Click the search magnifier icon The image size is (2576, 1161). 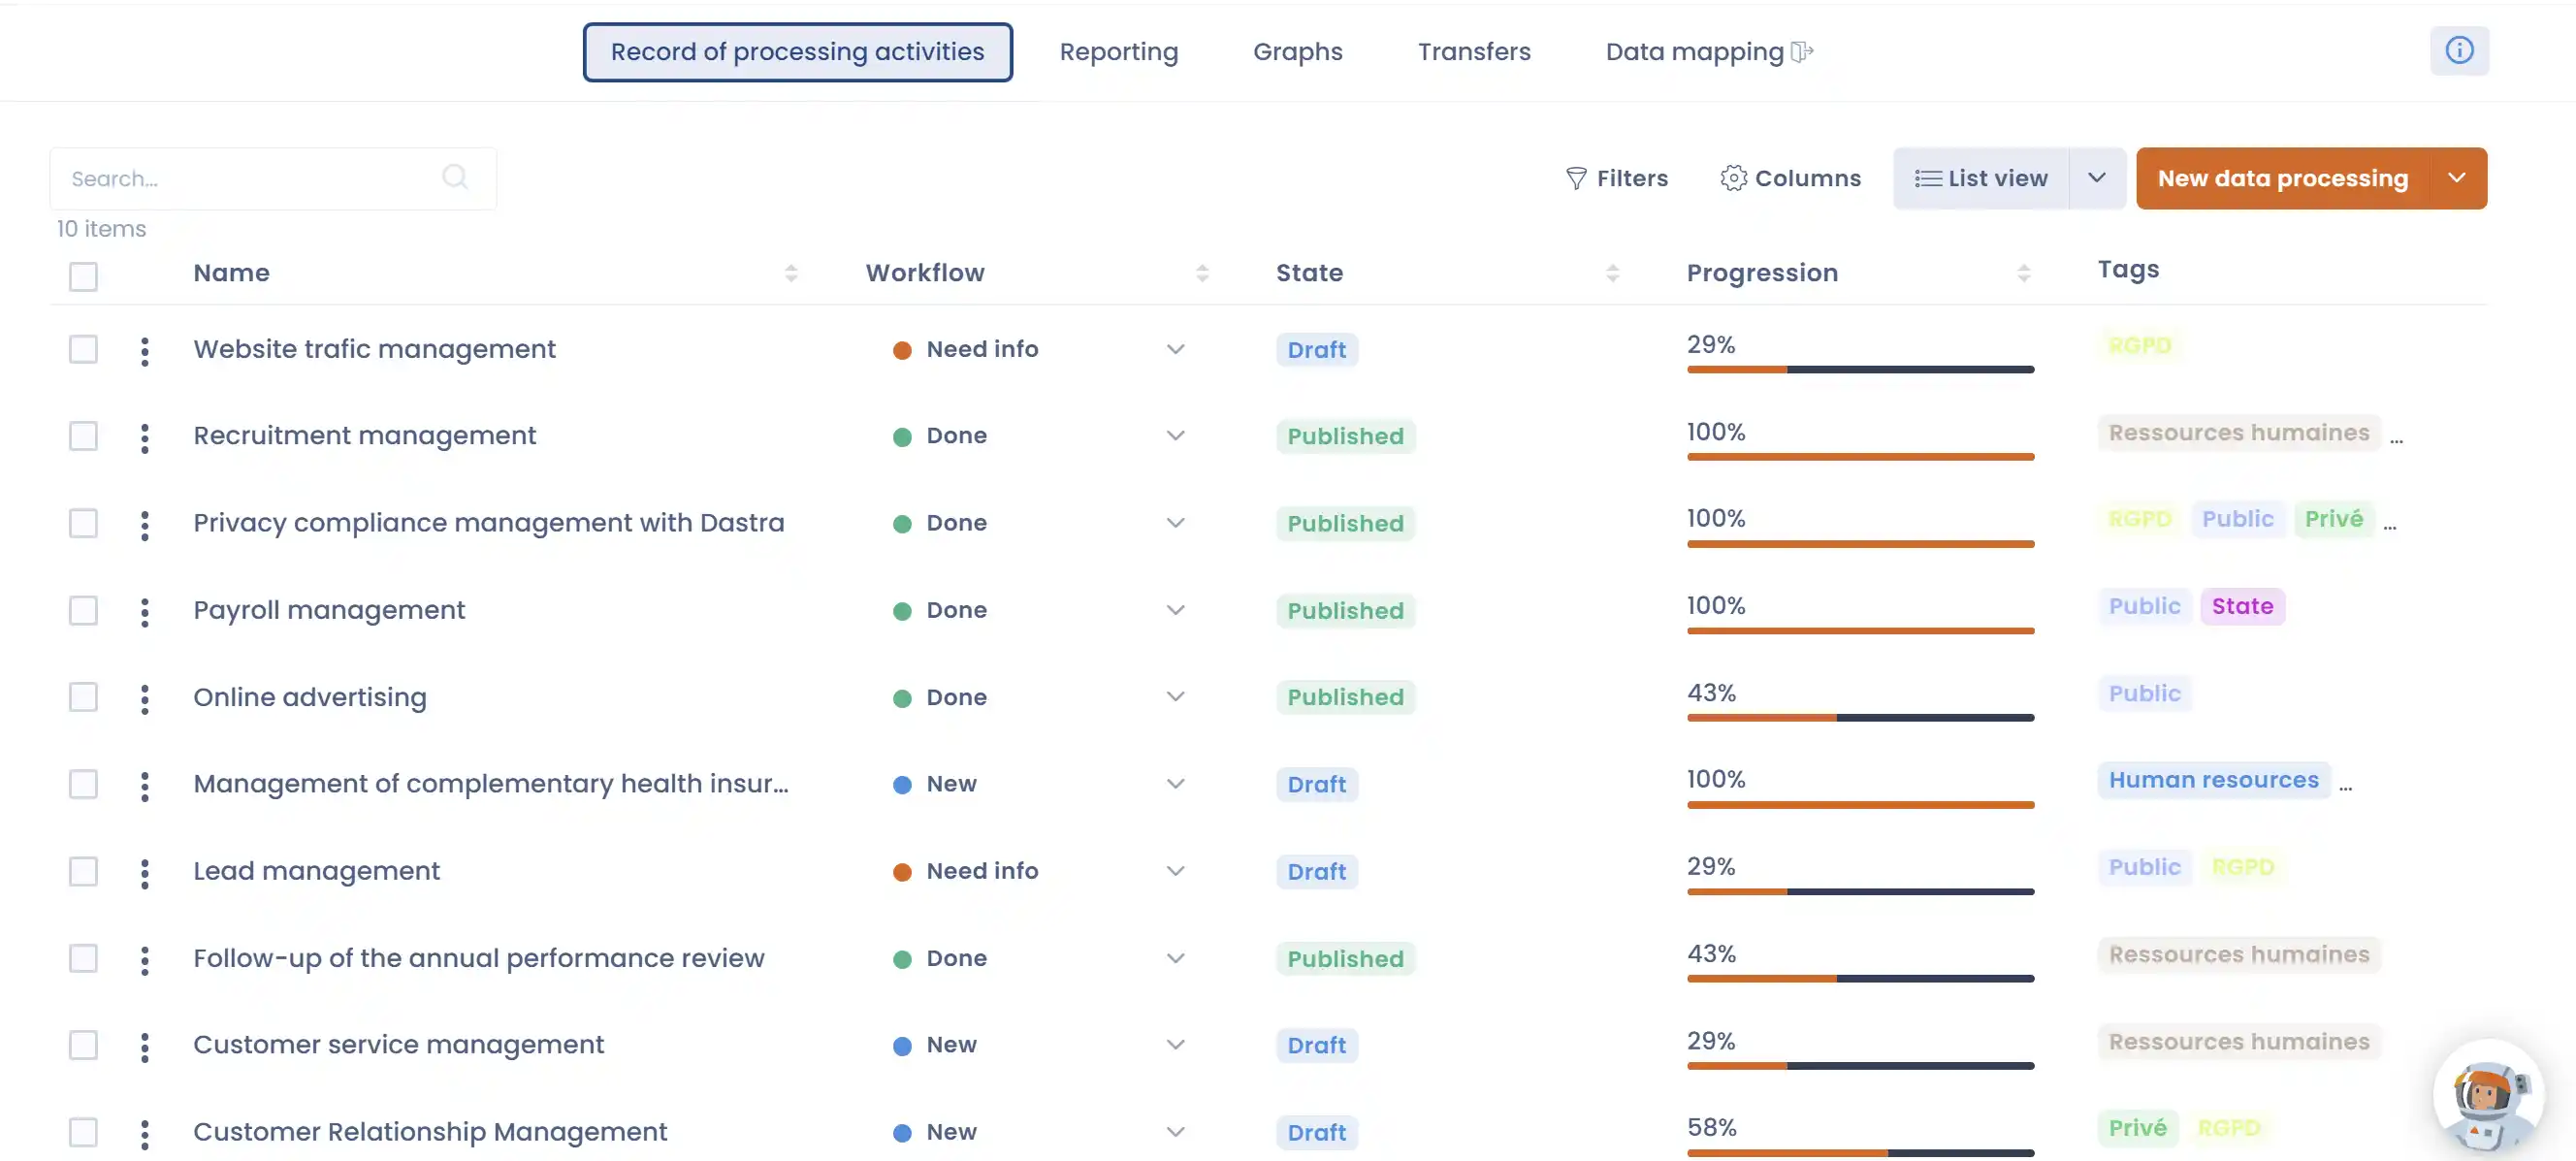tap(455, 177)
